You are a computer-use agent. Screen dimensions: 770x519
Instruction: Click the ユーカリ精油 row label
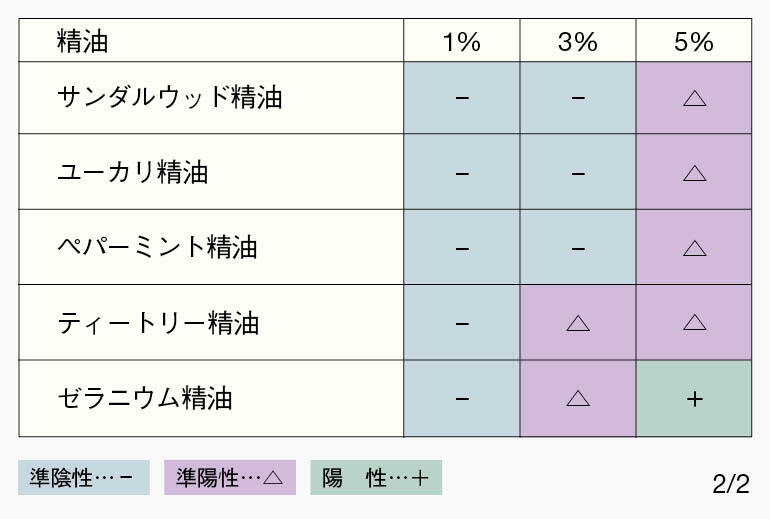133,172
